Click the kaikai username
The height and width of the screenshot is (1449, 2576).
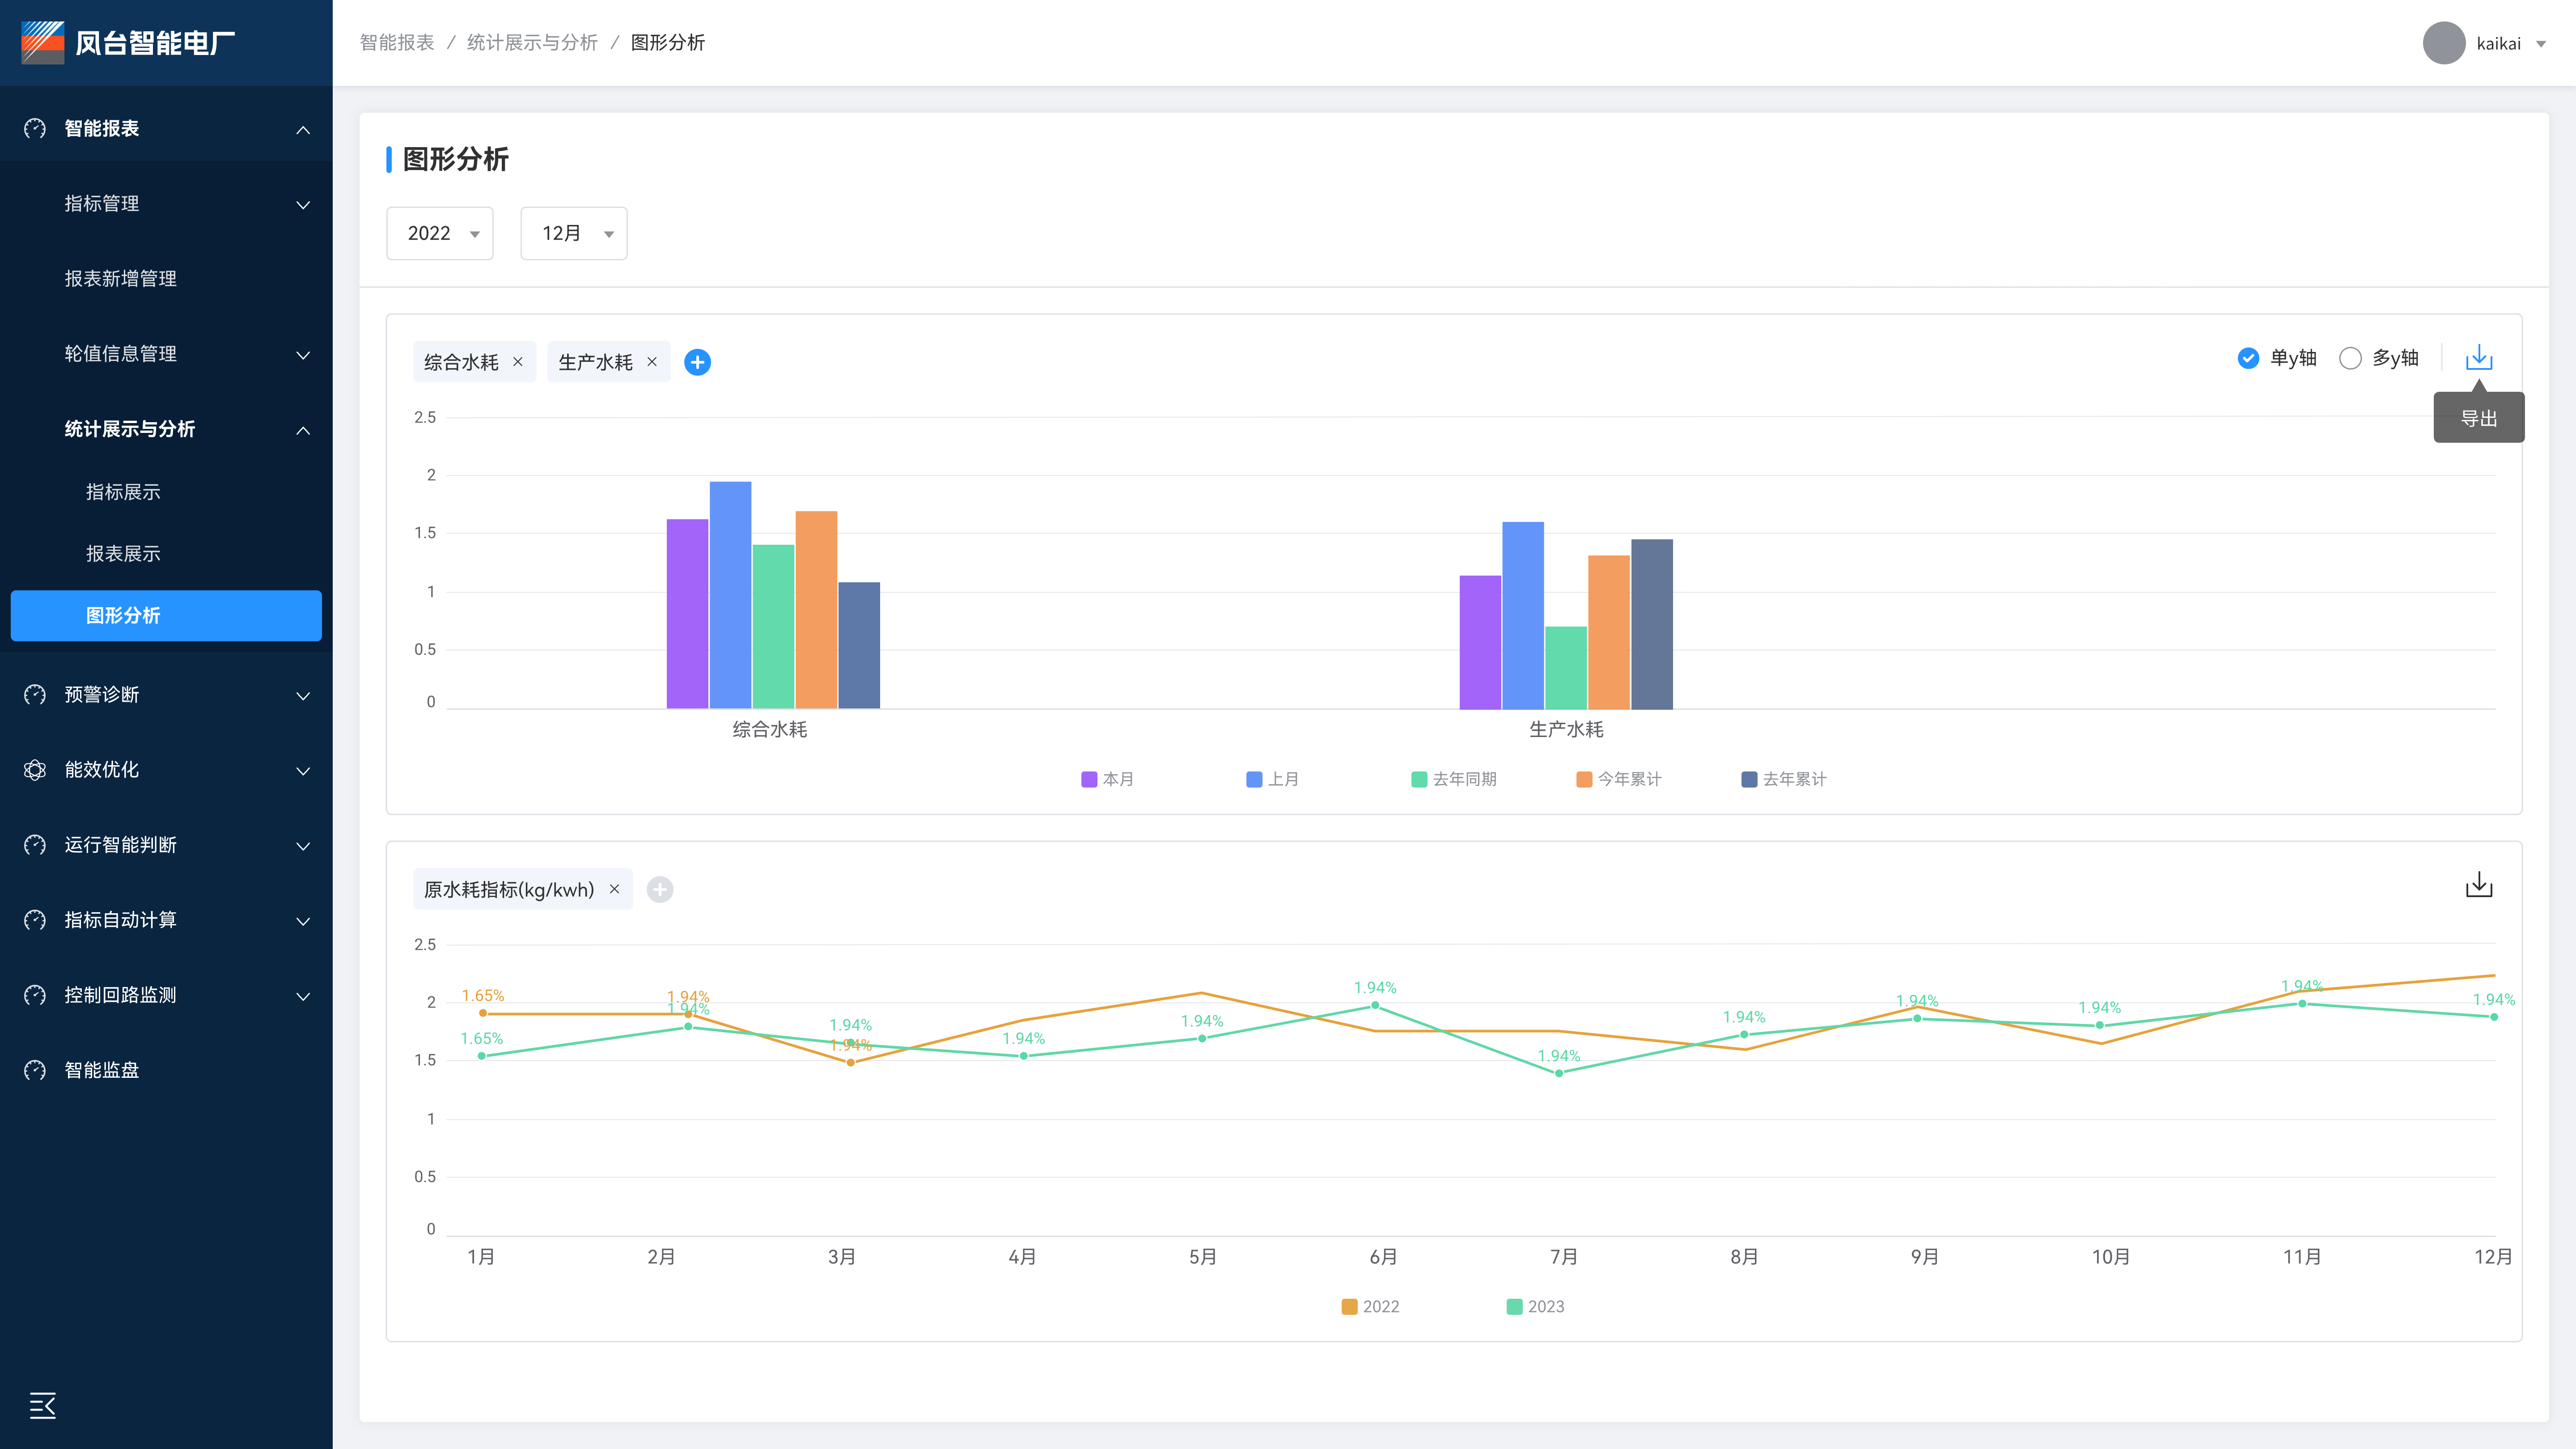coord(2498,43)
